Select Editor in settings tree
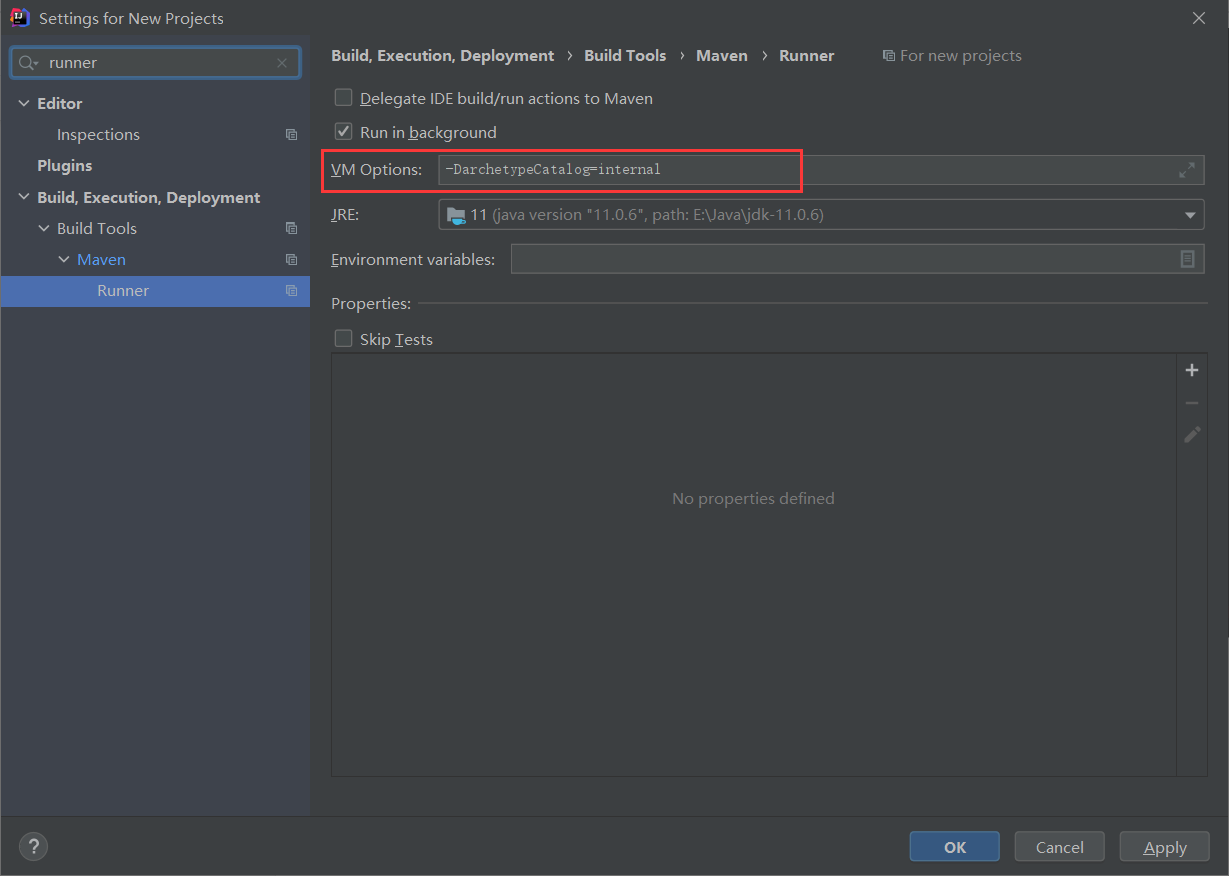Image resolution: width=1229 pixels, height=876 pixels. (x=60, y=104)
